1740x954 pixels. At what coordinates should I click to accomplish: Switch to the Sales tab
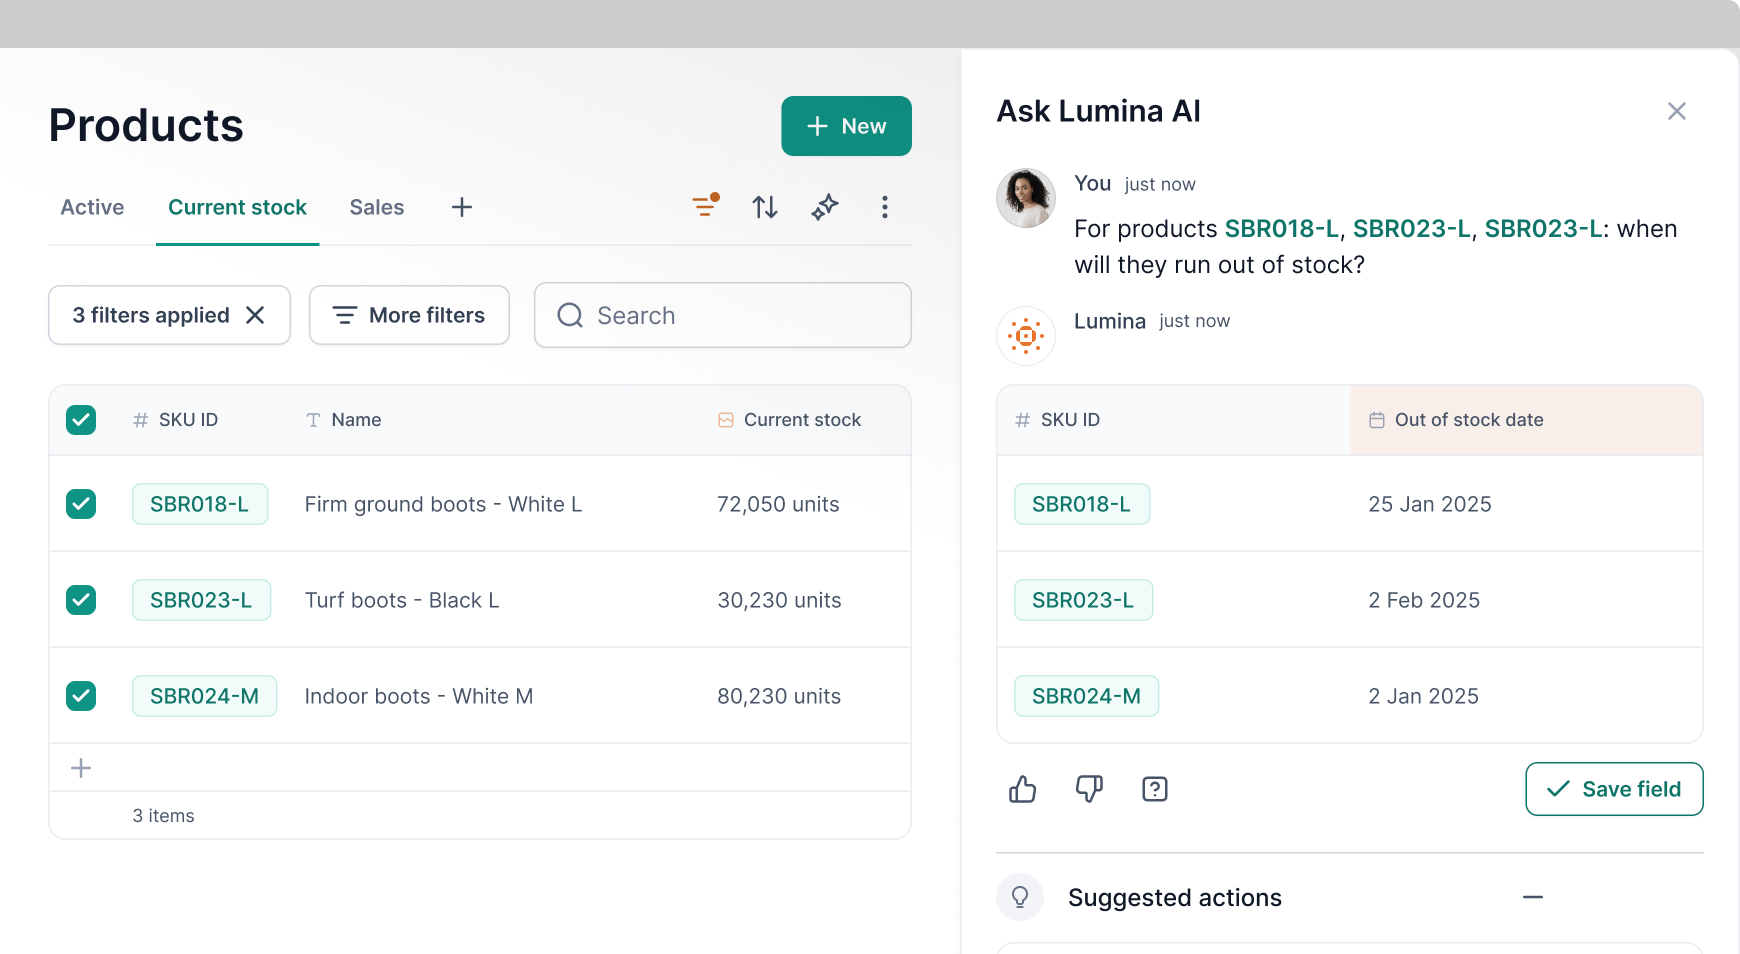click(377, 207)
